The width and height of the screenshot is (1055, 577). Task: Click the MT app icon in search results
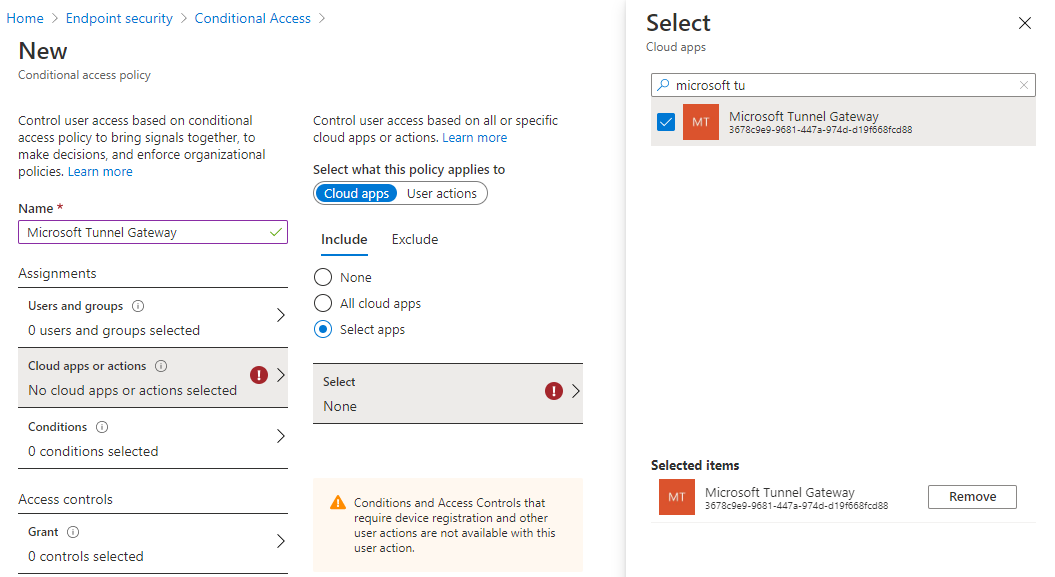click(x=700, y=122)
